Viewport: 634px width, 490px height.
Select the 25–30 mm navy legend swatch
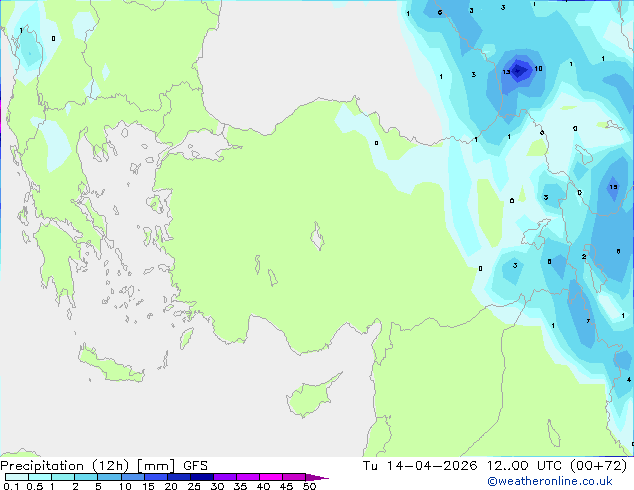pyautogui.click(x=202, y=477)
